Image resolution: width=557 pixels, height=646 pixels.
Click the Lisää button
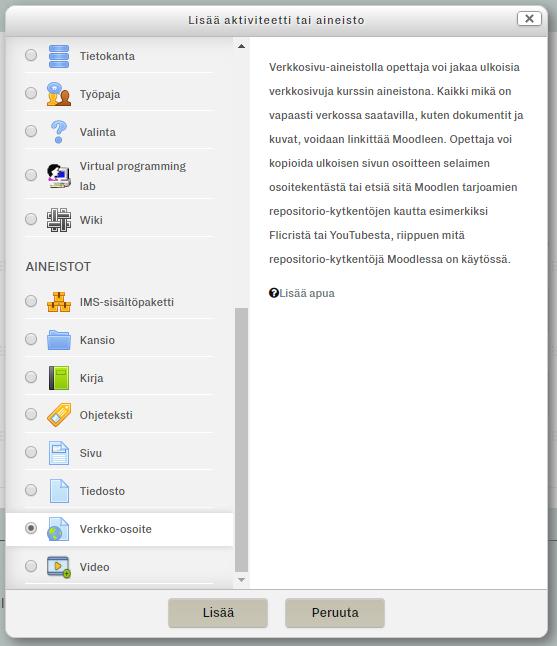(218, 613)
